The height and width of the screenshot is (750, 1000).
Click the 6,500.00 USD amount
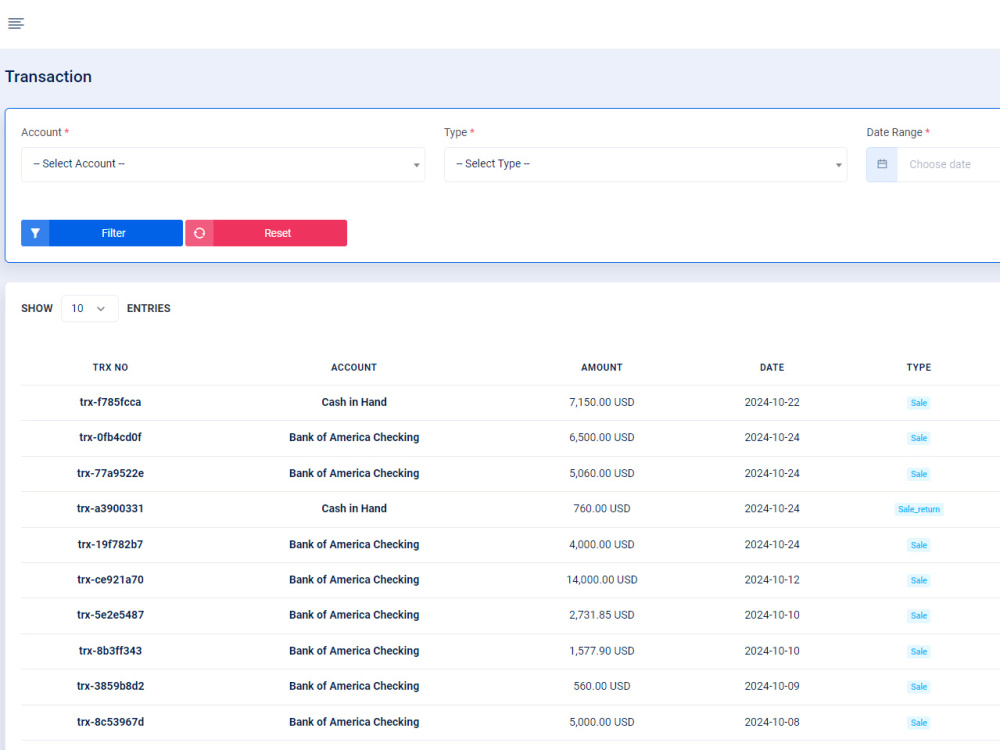pos(601,438)
